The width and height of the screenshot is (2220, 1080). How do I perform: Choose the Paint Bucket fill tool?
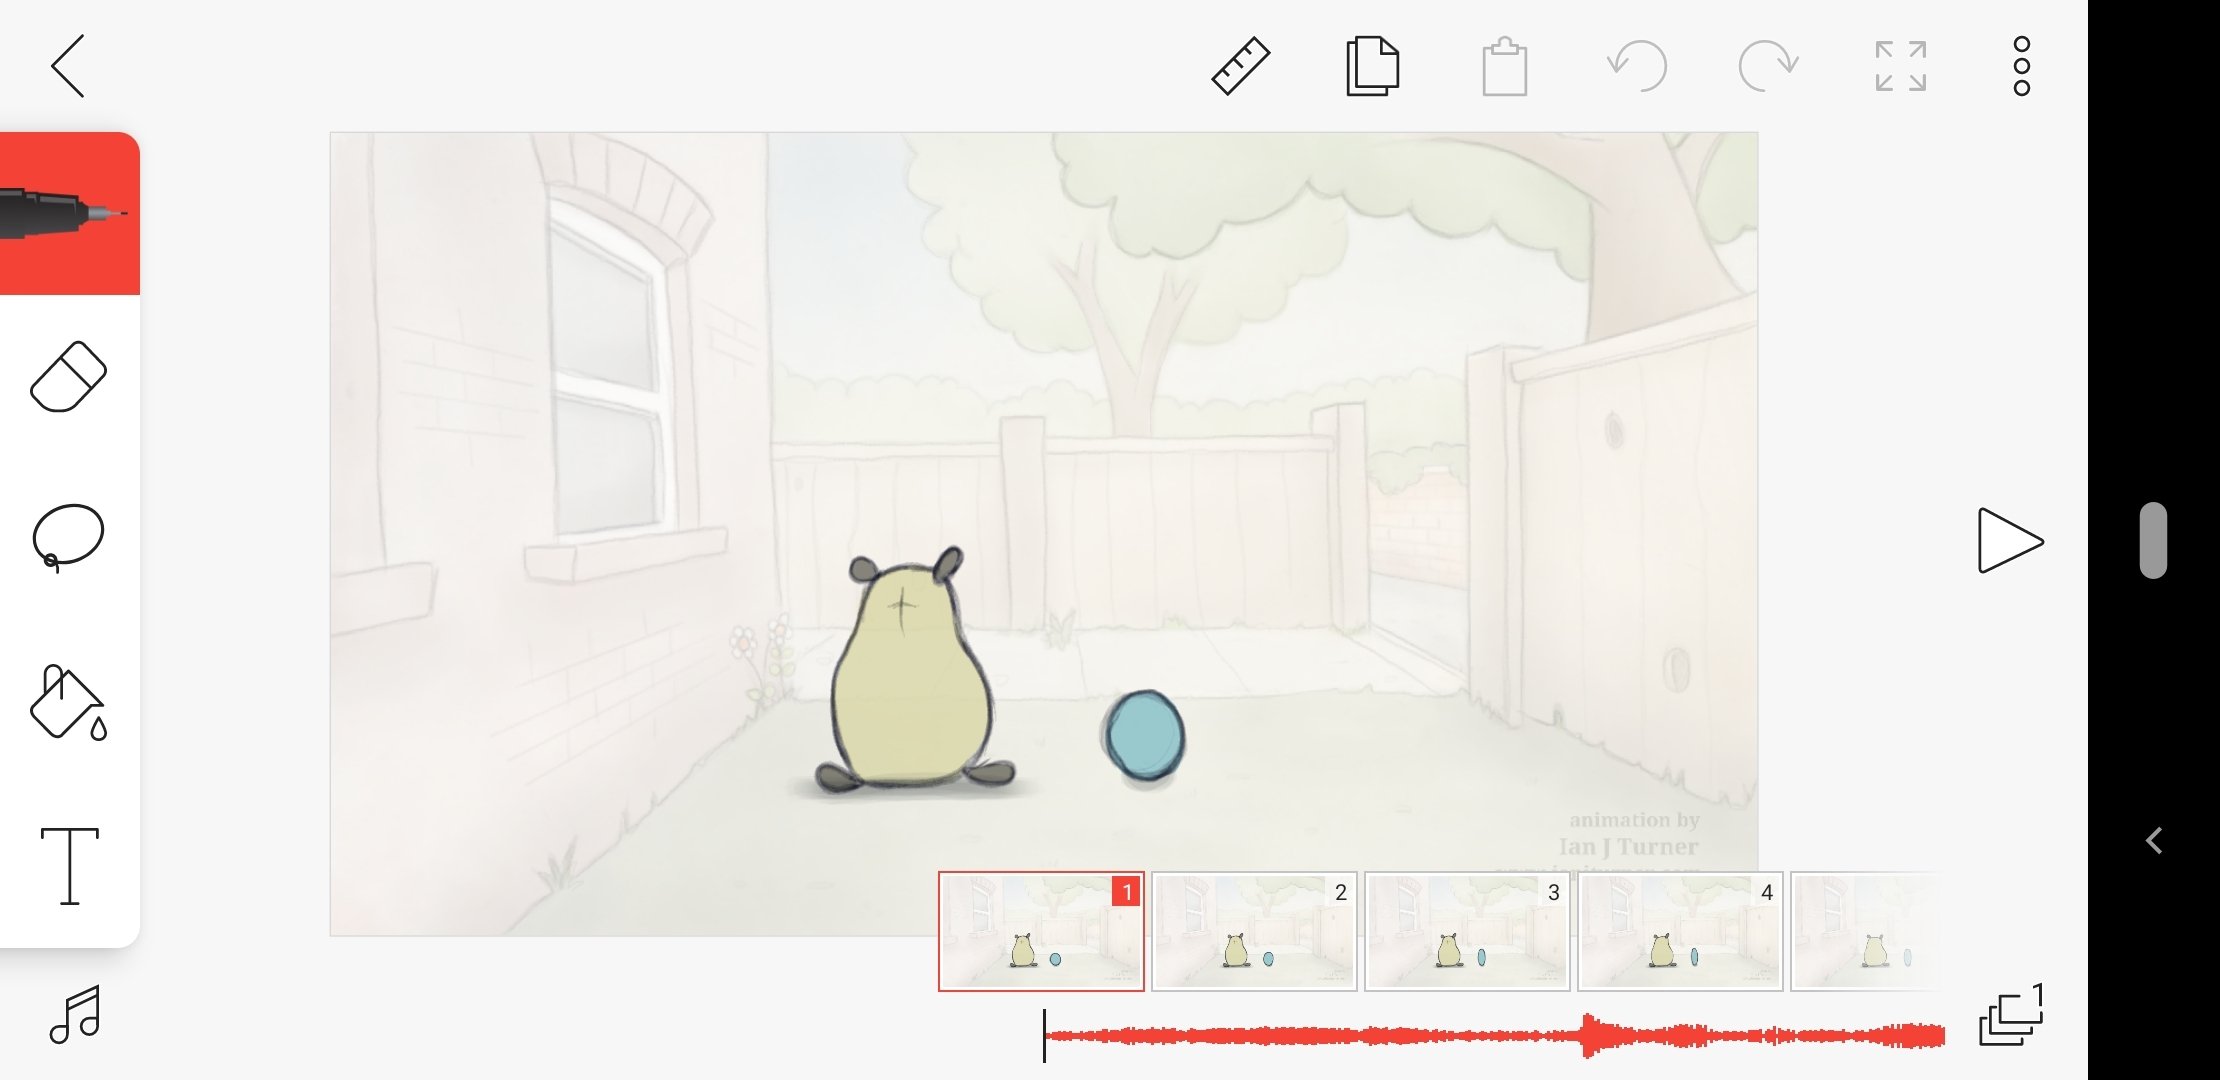(68, 702)
